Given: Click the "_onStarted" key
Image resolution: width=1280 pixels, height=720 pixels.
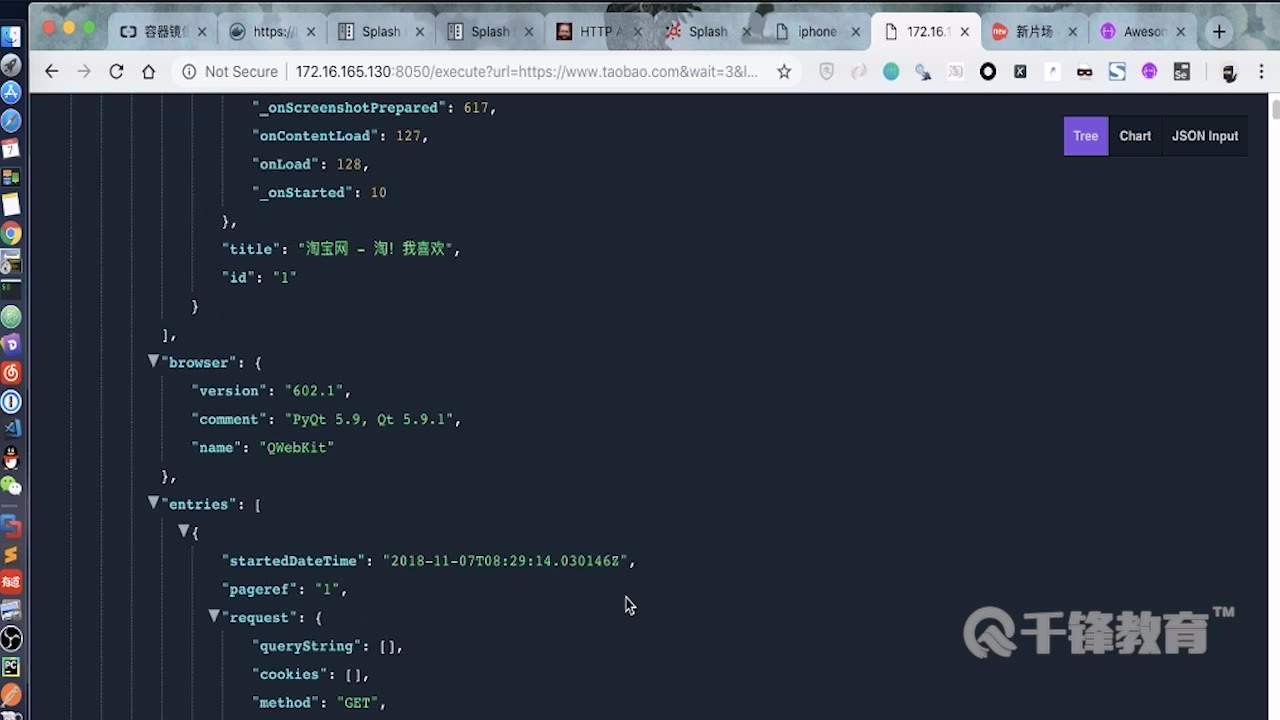Looking at the screenshot, I should 305,192.
